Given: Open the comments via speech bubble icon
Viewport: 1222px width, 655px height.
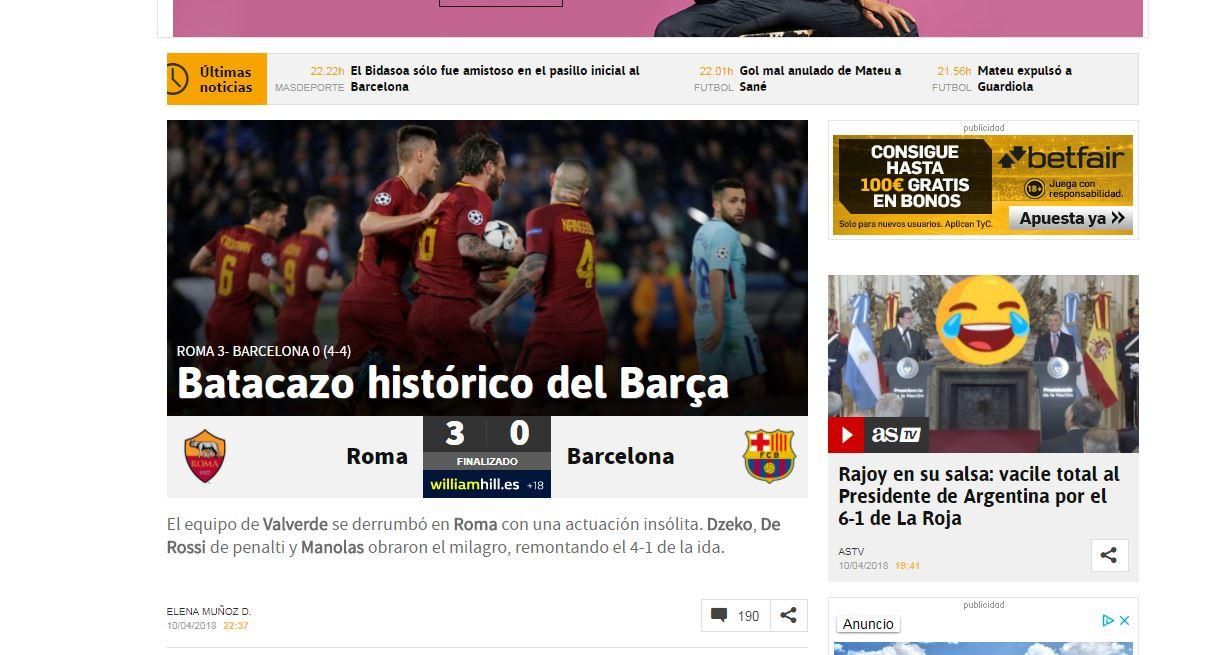Looking at the screenshot, I should [719, 616].
